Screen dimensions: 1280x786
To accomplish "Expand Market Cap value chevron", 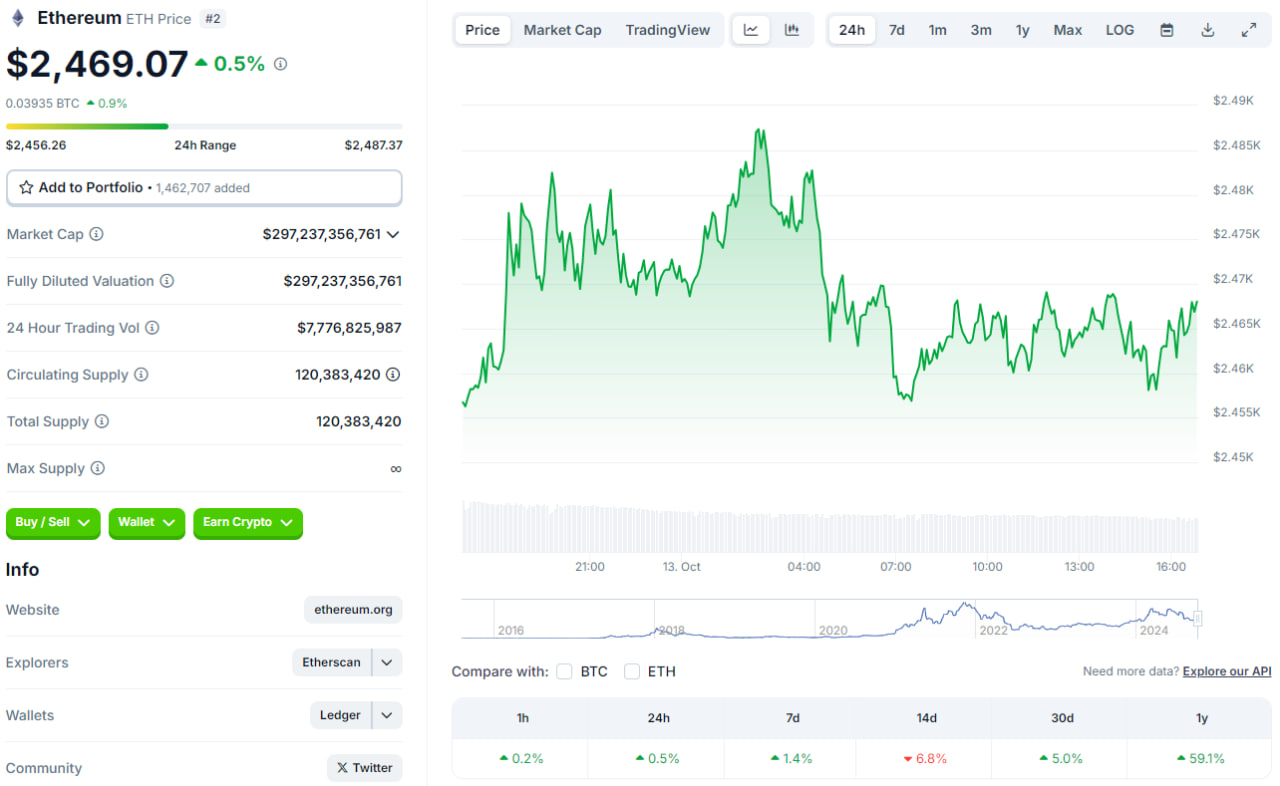I will 393,234.
